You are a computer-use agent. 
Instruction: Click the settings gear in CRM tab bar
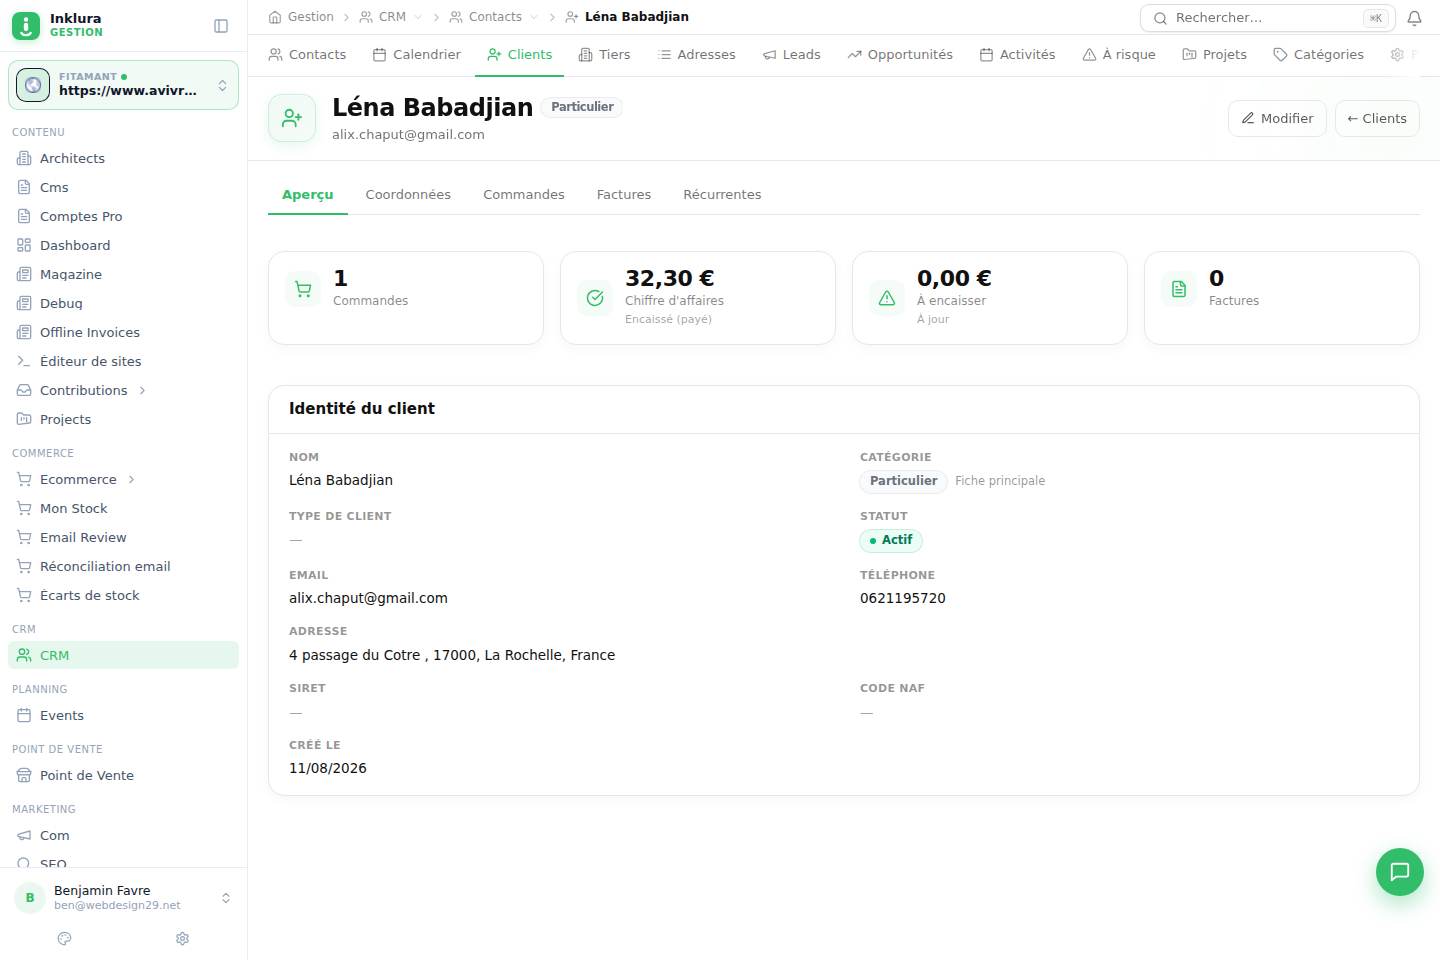click(1397, 55)
